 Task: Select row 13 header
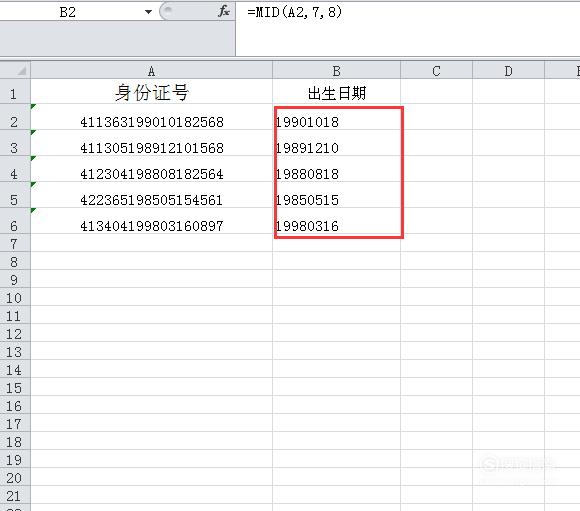(15, 351)
